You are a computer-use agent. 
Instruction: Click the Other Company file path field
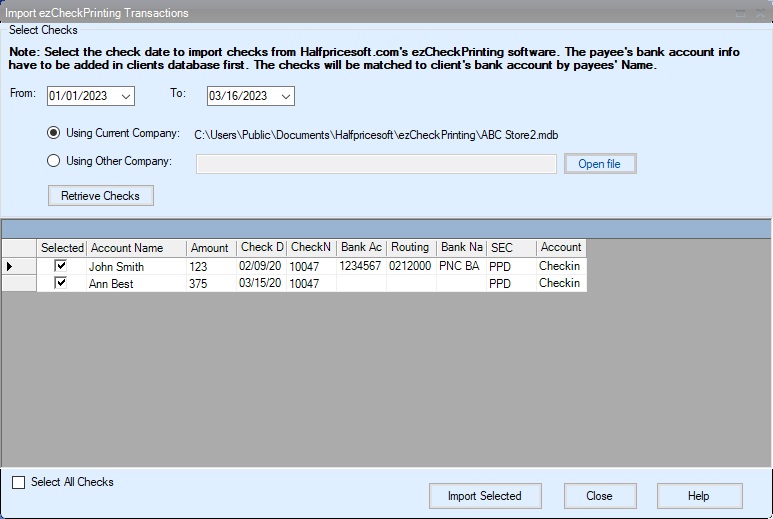(x=376, y=163)
